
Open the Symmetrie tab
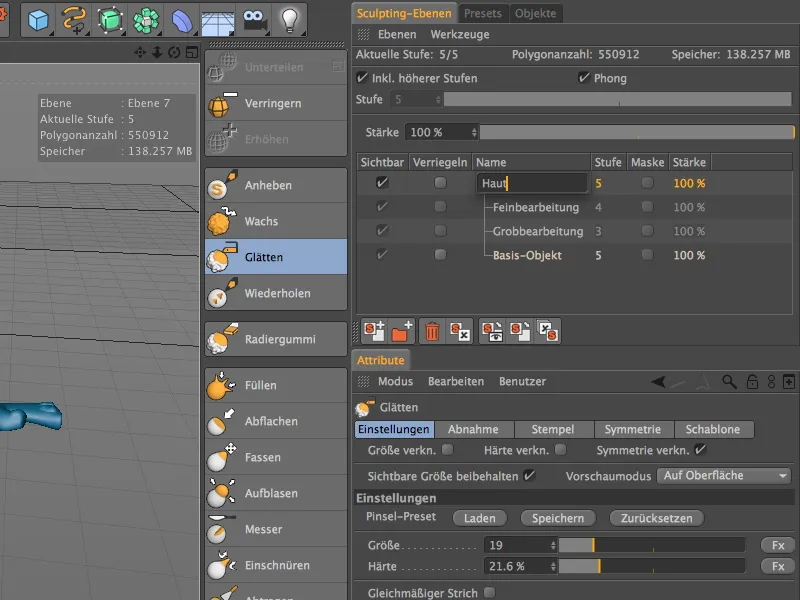coord(633,430)
